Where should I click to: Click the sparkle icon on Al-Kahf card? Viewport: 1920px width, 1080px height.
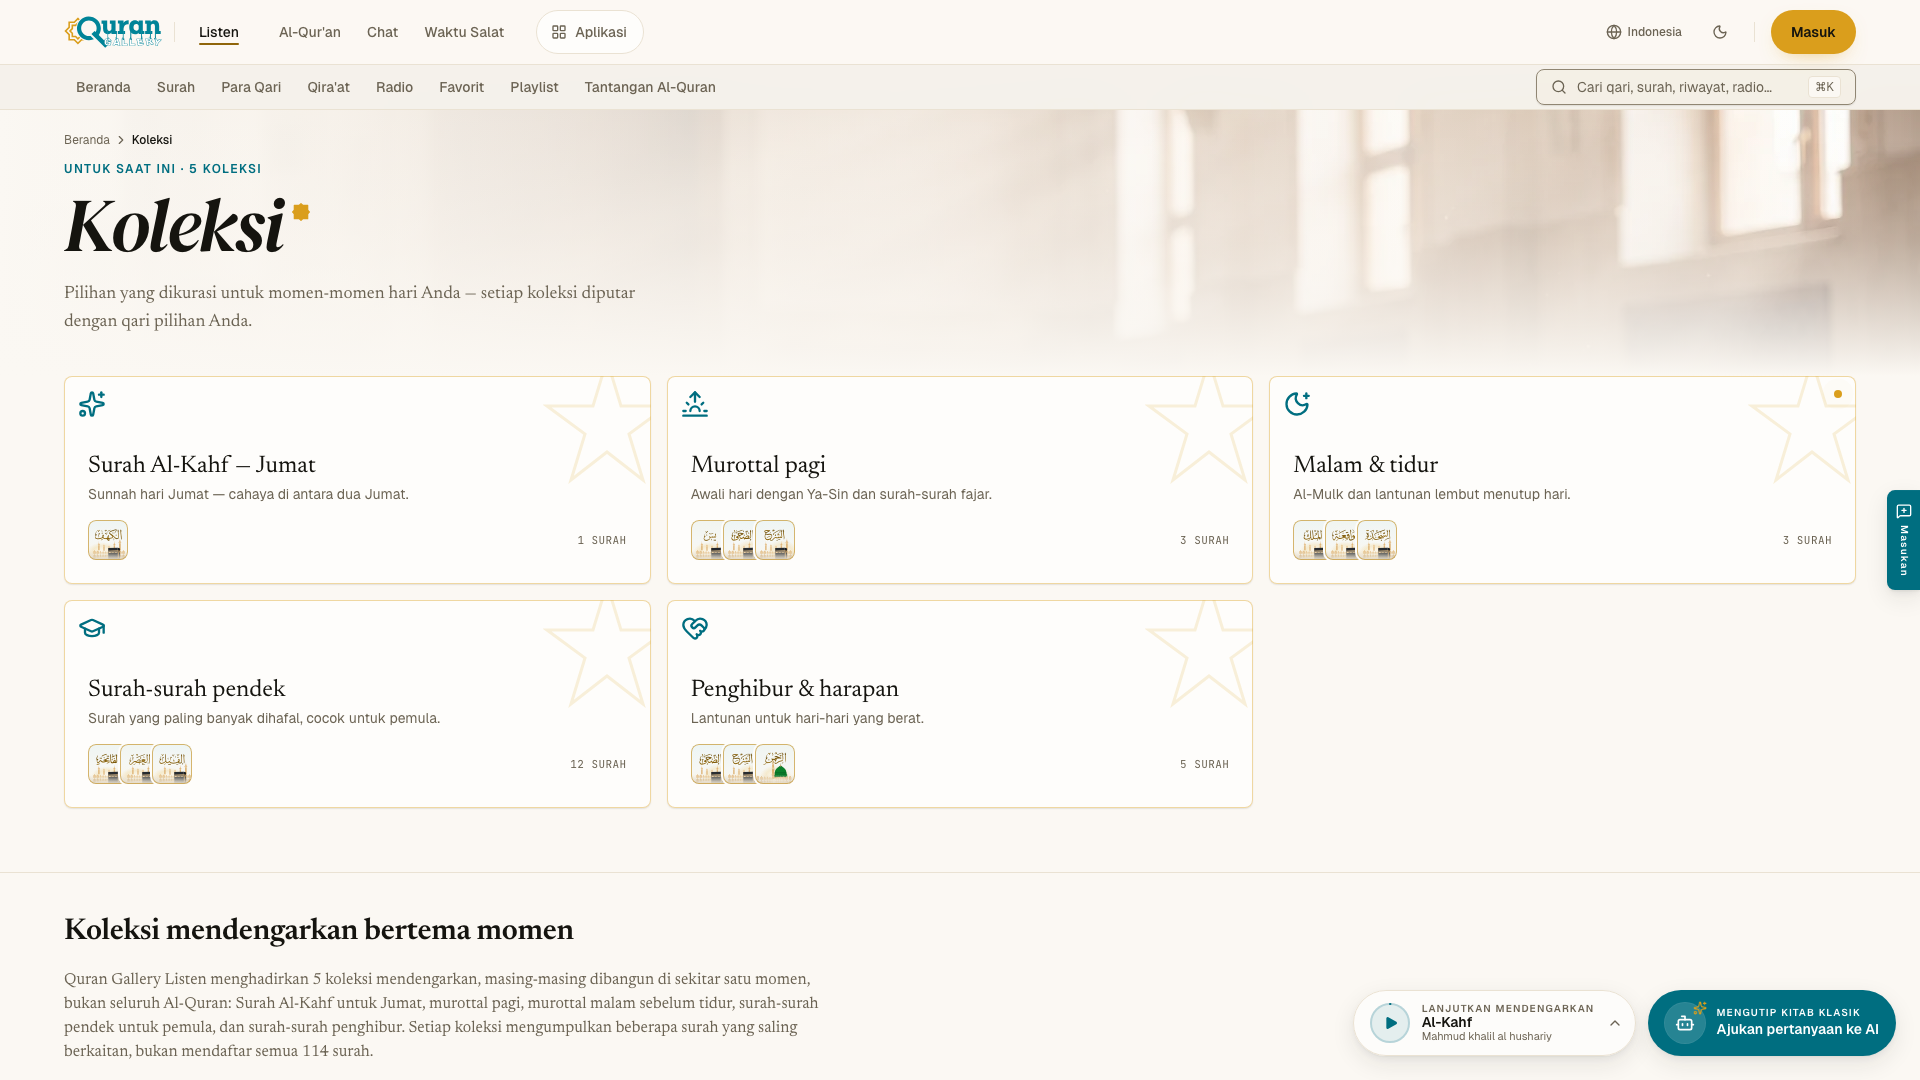pyautogui.click(x=92, y=404)
